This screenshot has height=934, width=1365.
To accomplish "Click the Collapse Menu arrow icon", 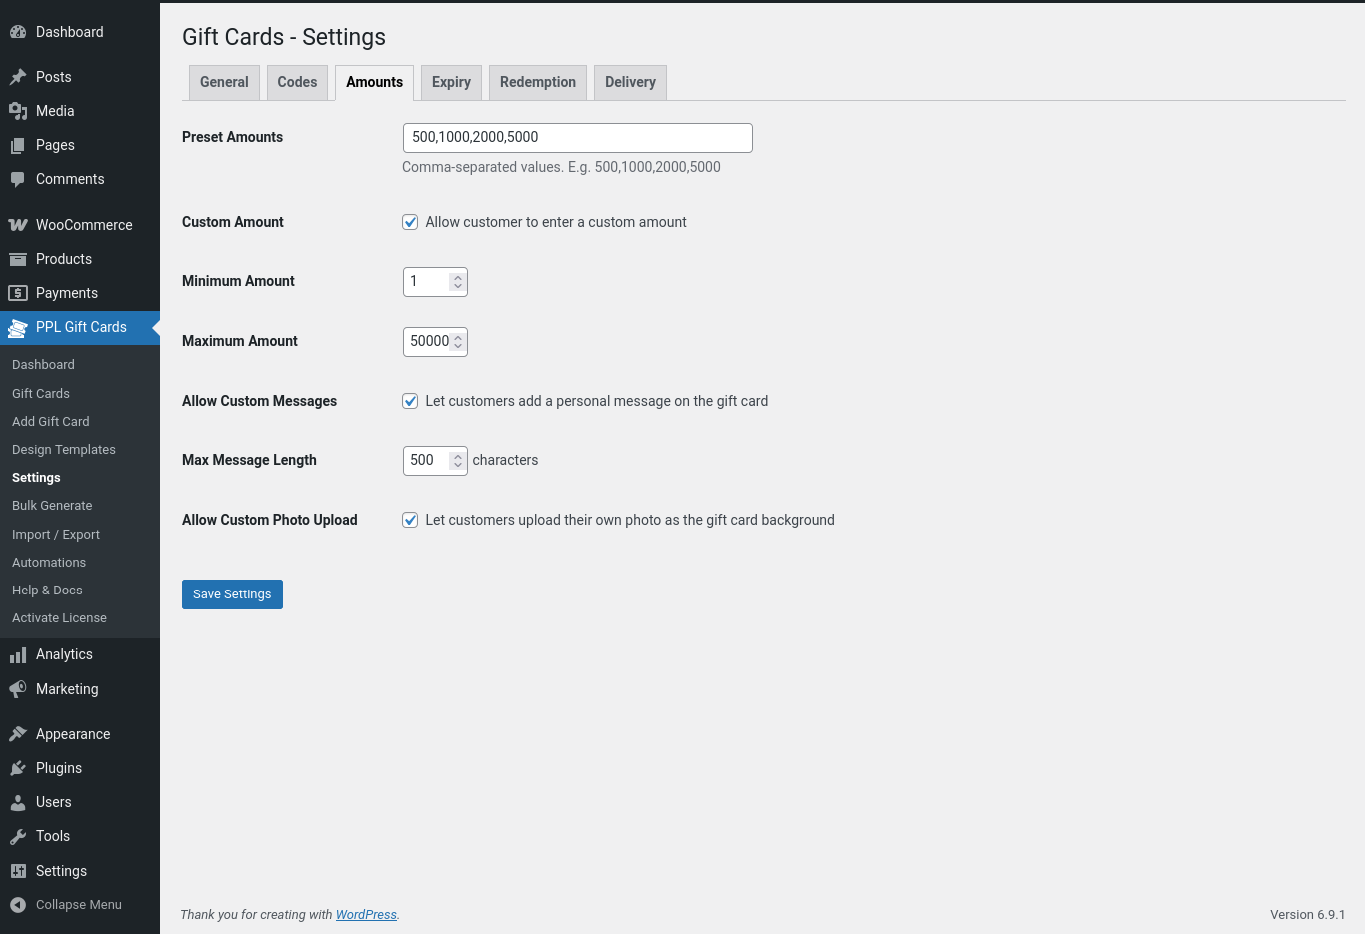I will (x=18, y=905).
